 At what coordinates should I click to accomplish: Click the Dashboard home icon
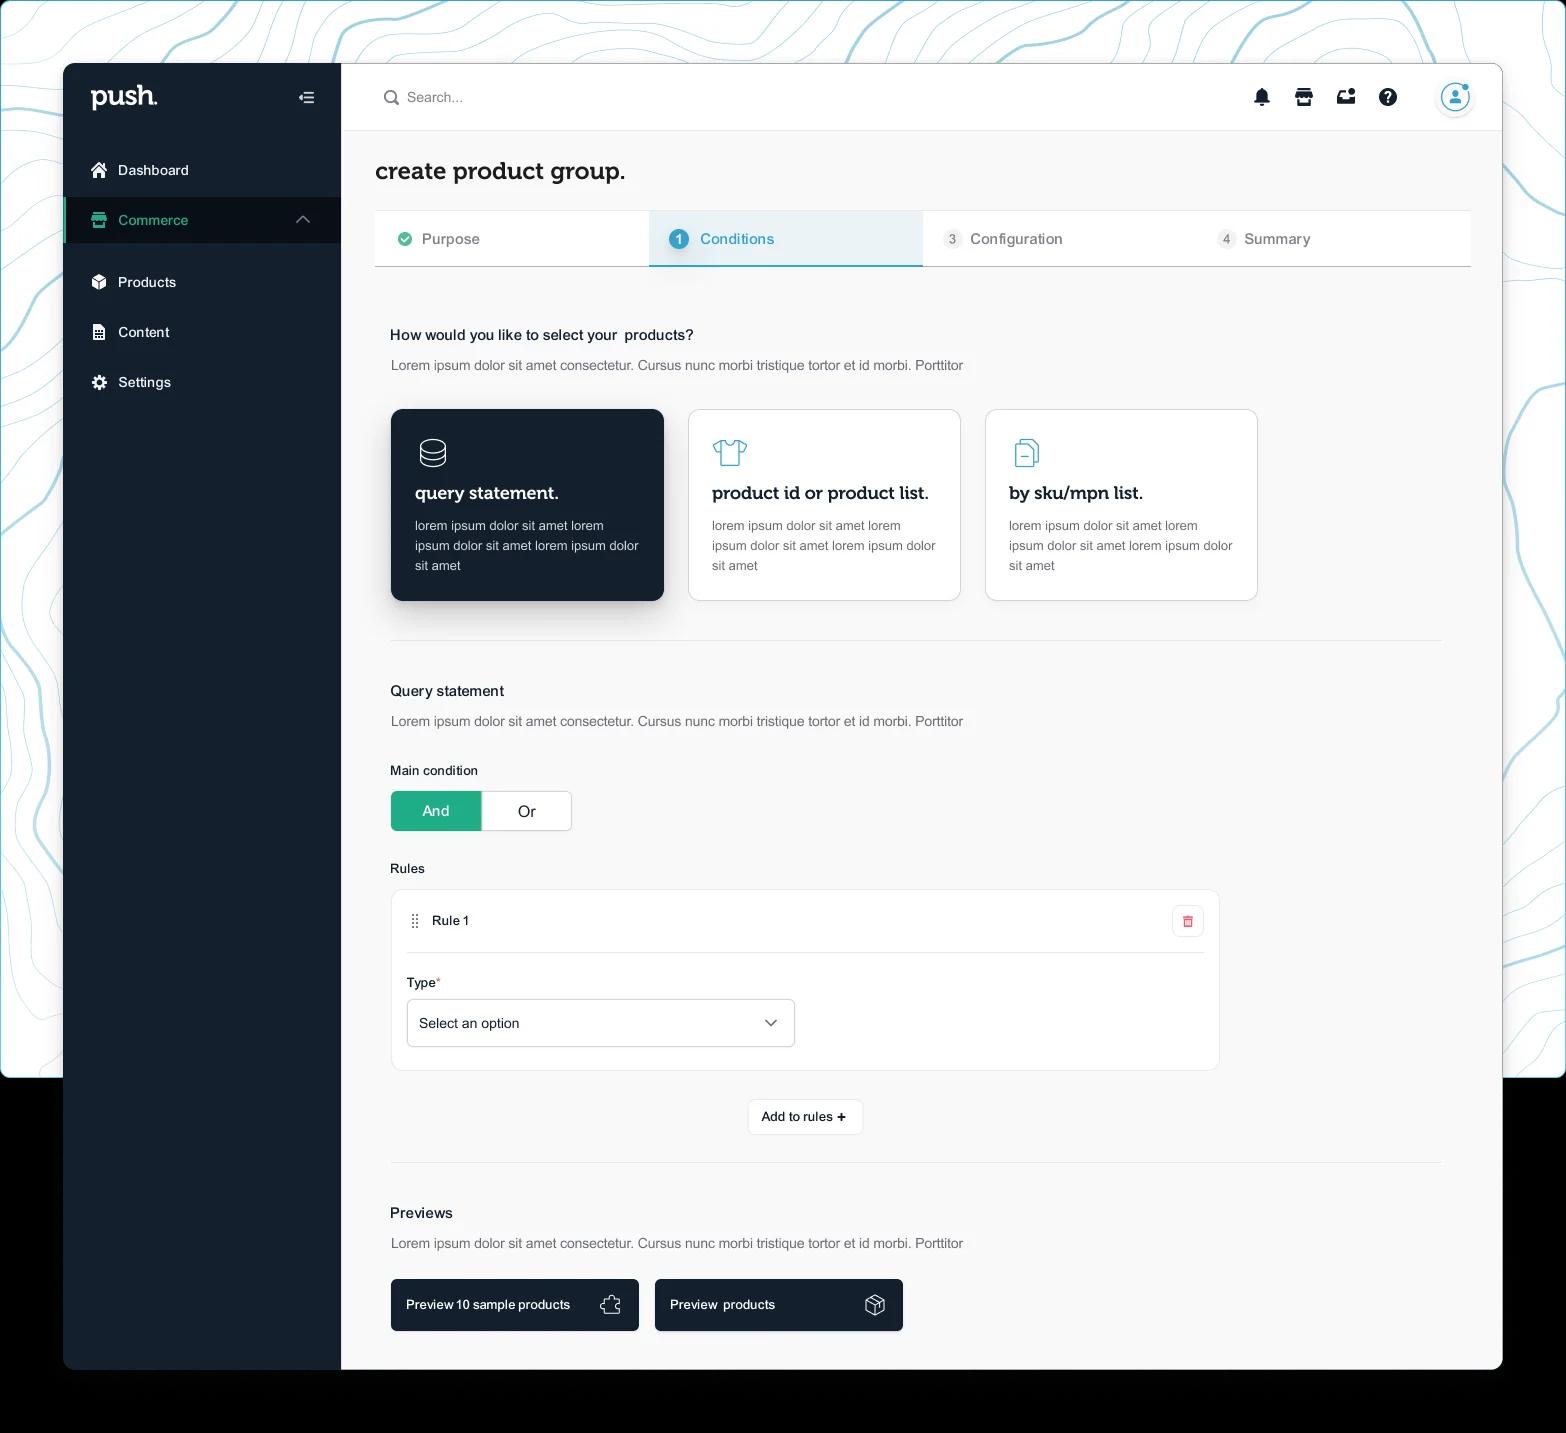99,170
